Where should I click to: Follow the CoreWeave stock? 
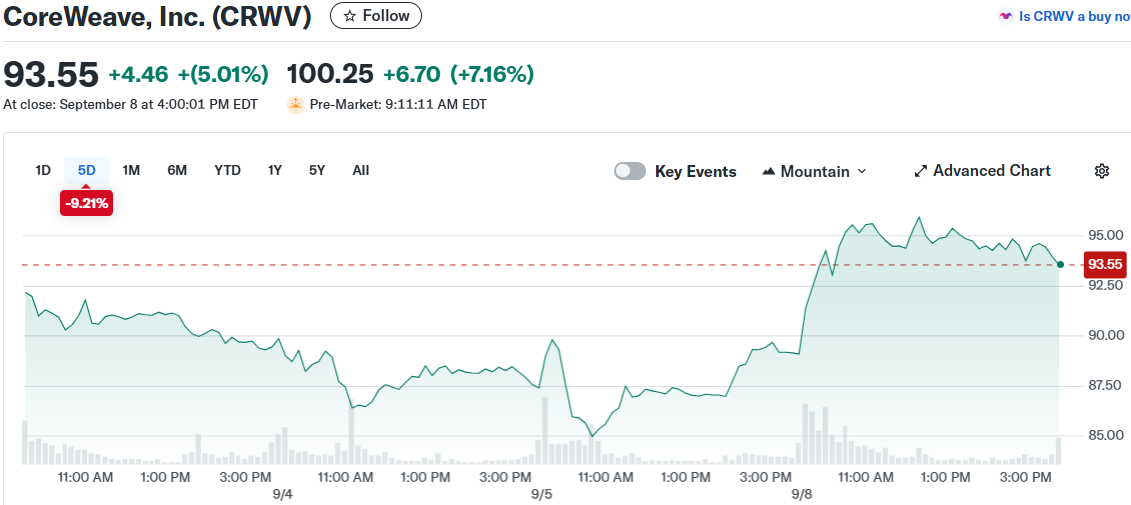(376, 16)
